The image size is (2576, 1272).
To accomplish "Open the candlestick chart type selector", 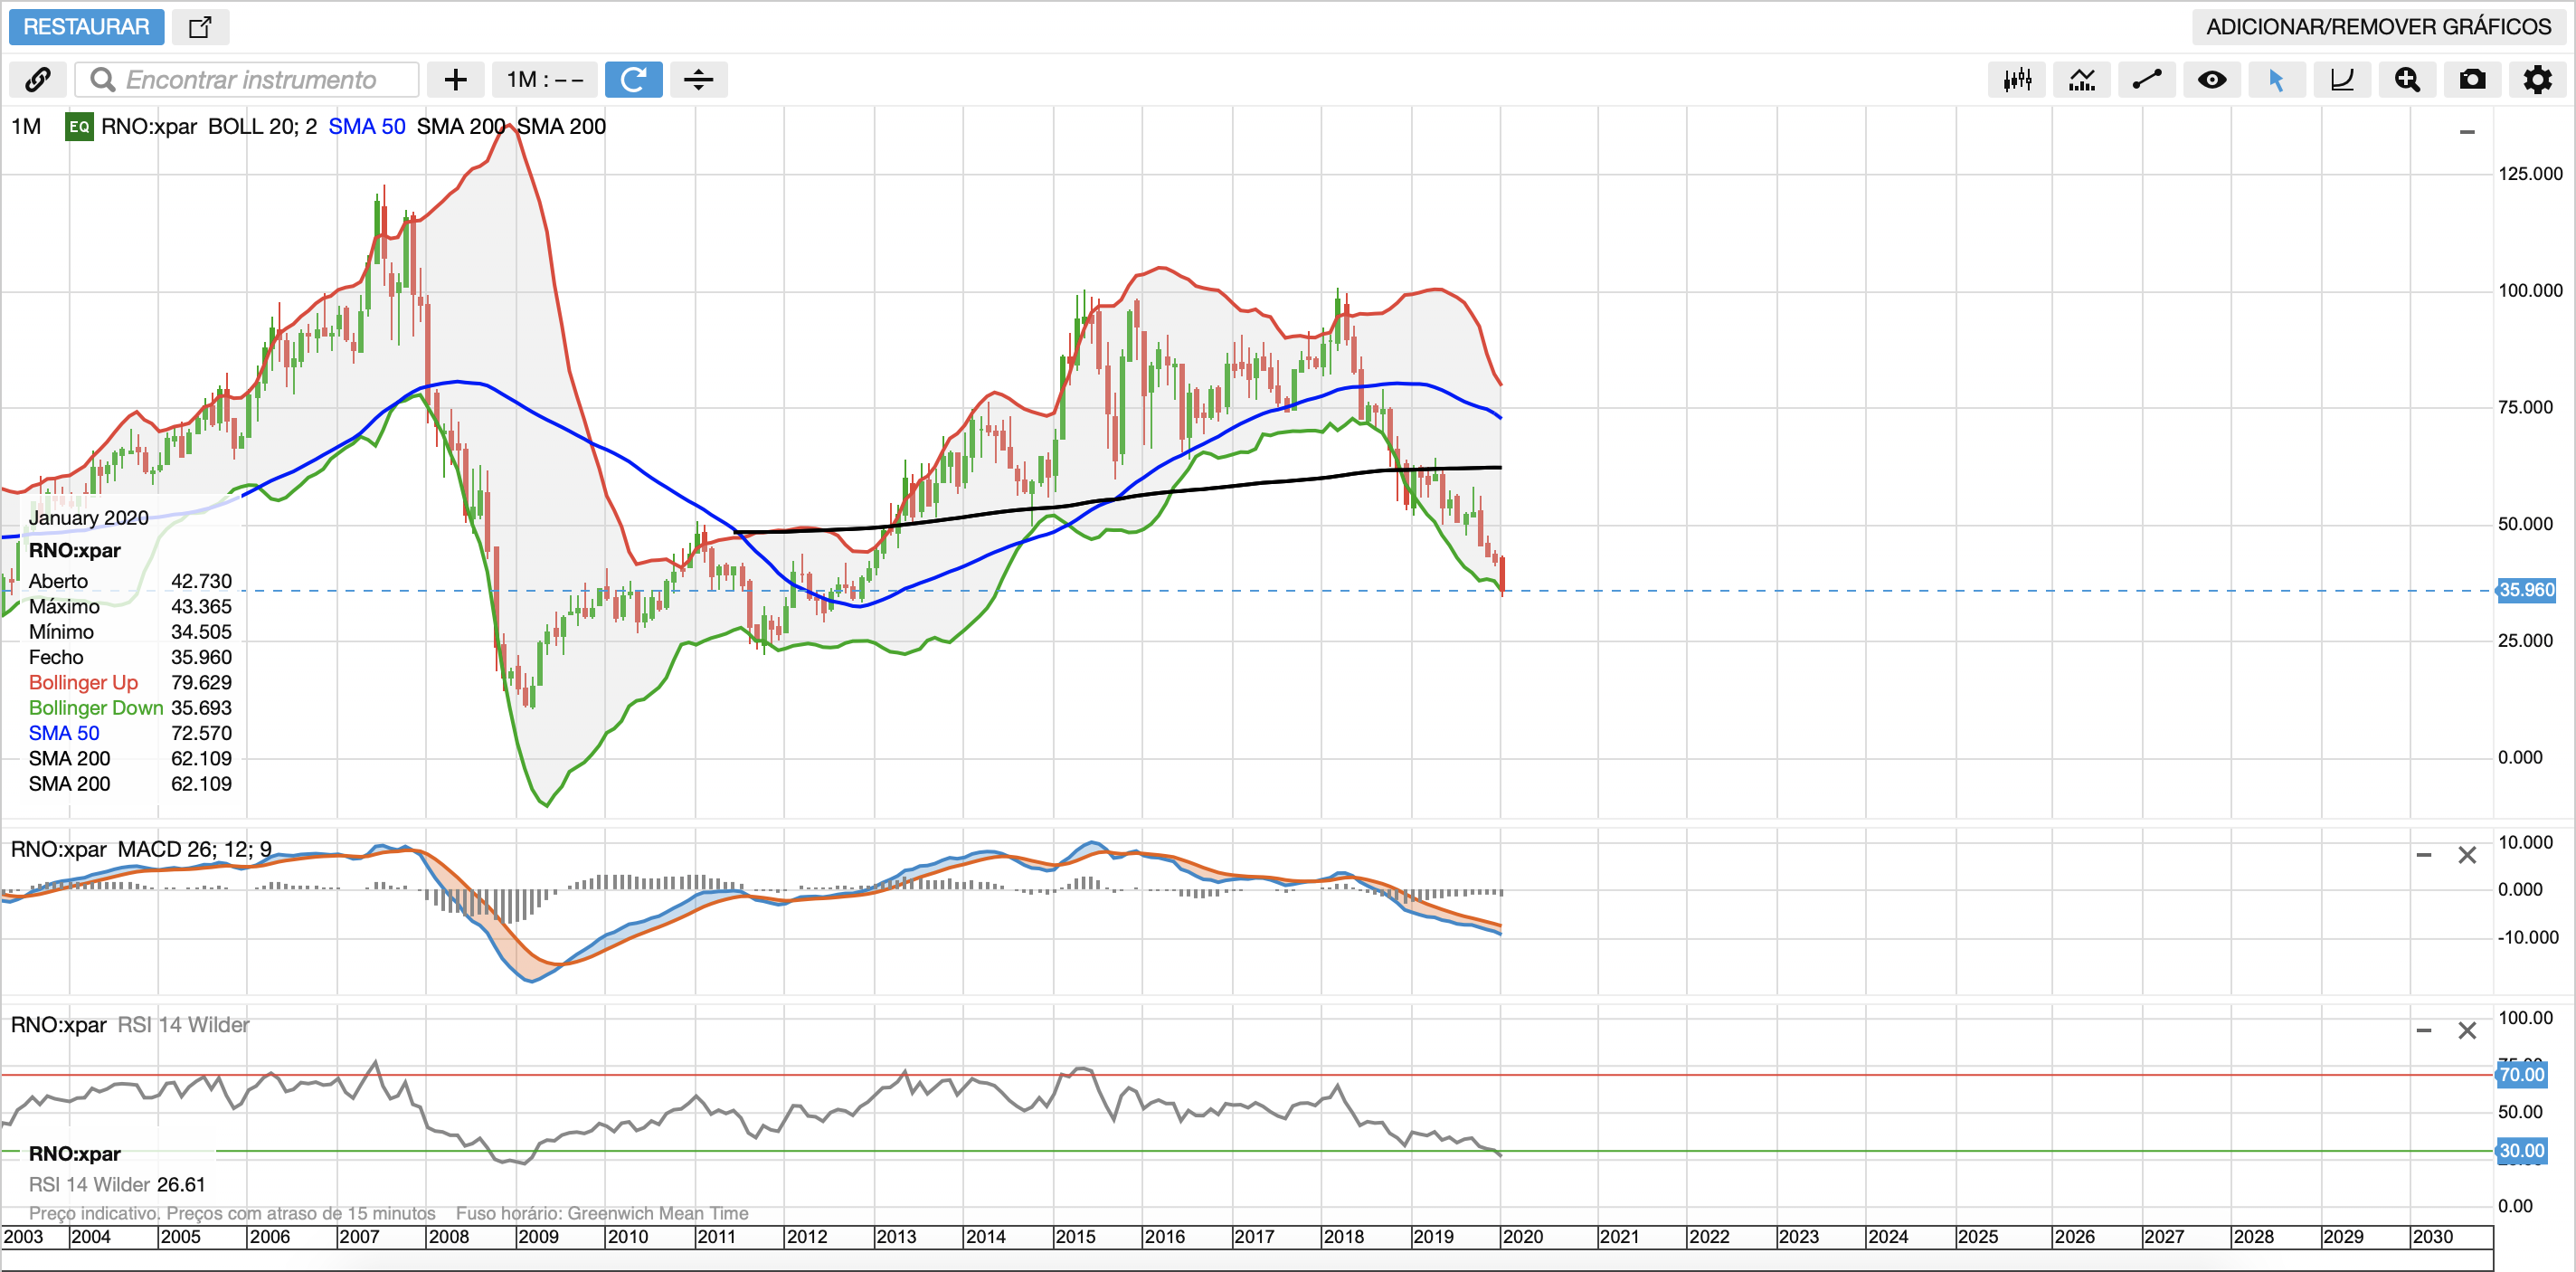I will [x=2016, y=80].
